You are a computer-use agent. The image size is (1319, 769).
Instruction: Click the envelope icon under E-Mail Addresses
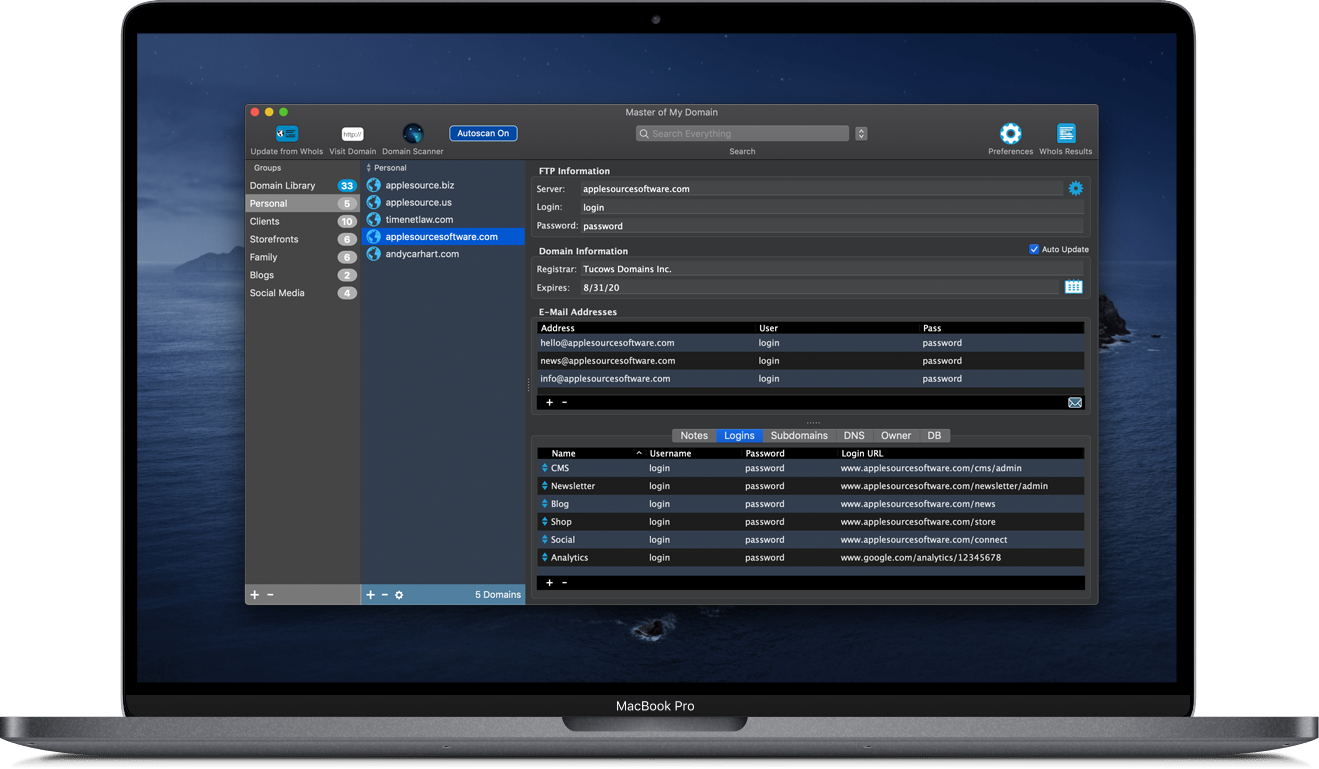point(1074,402)
